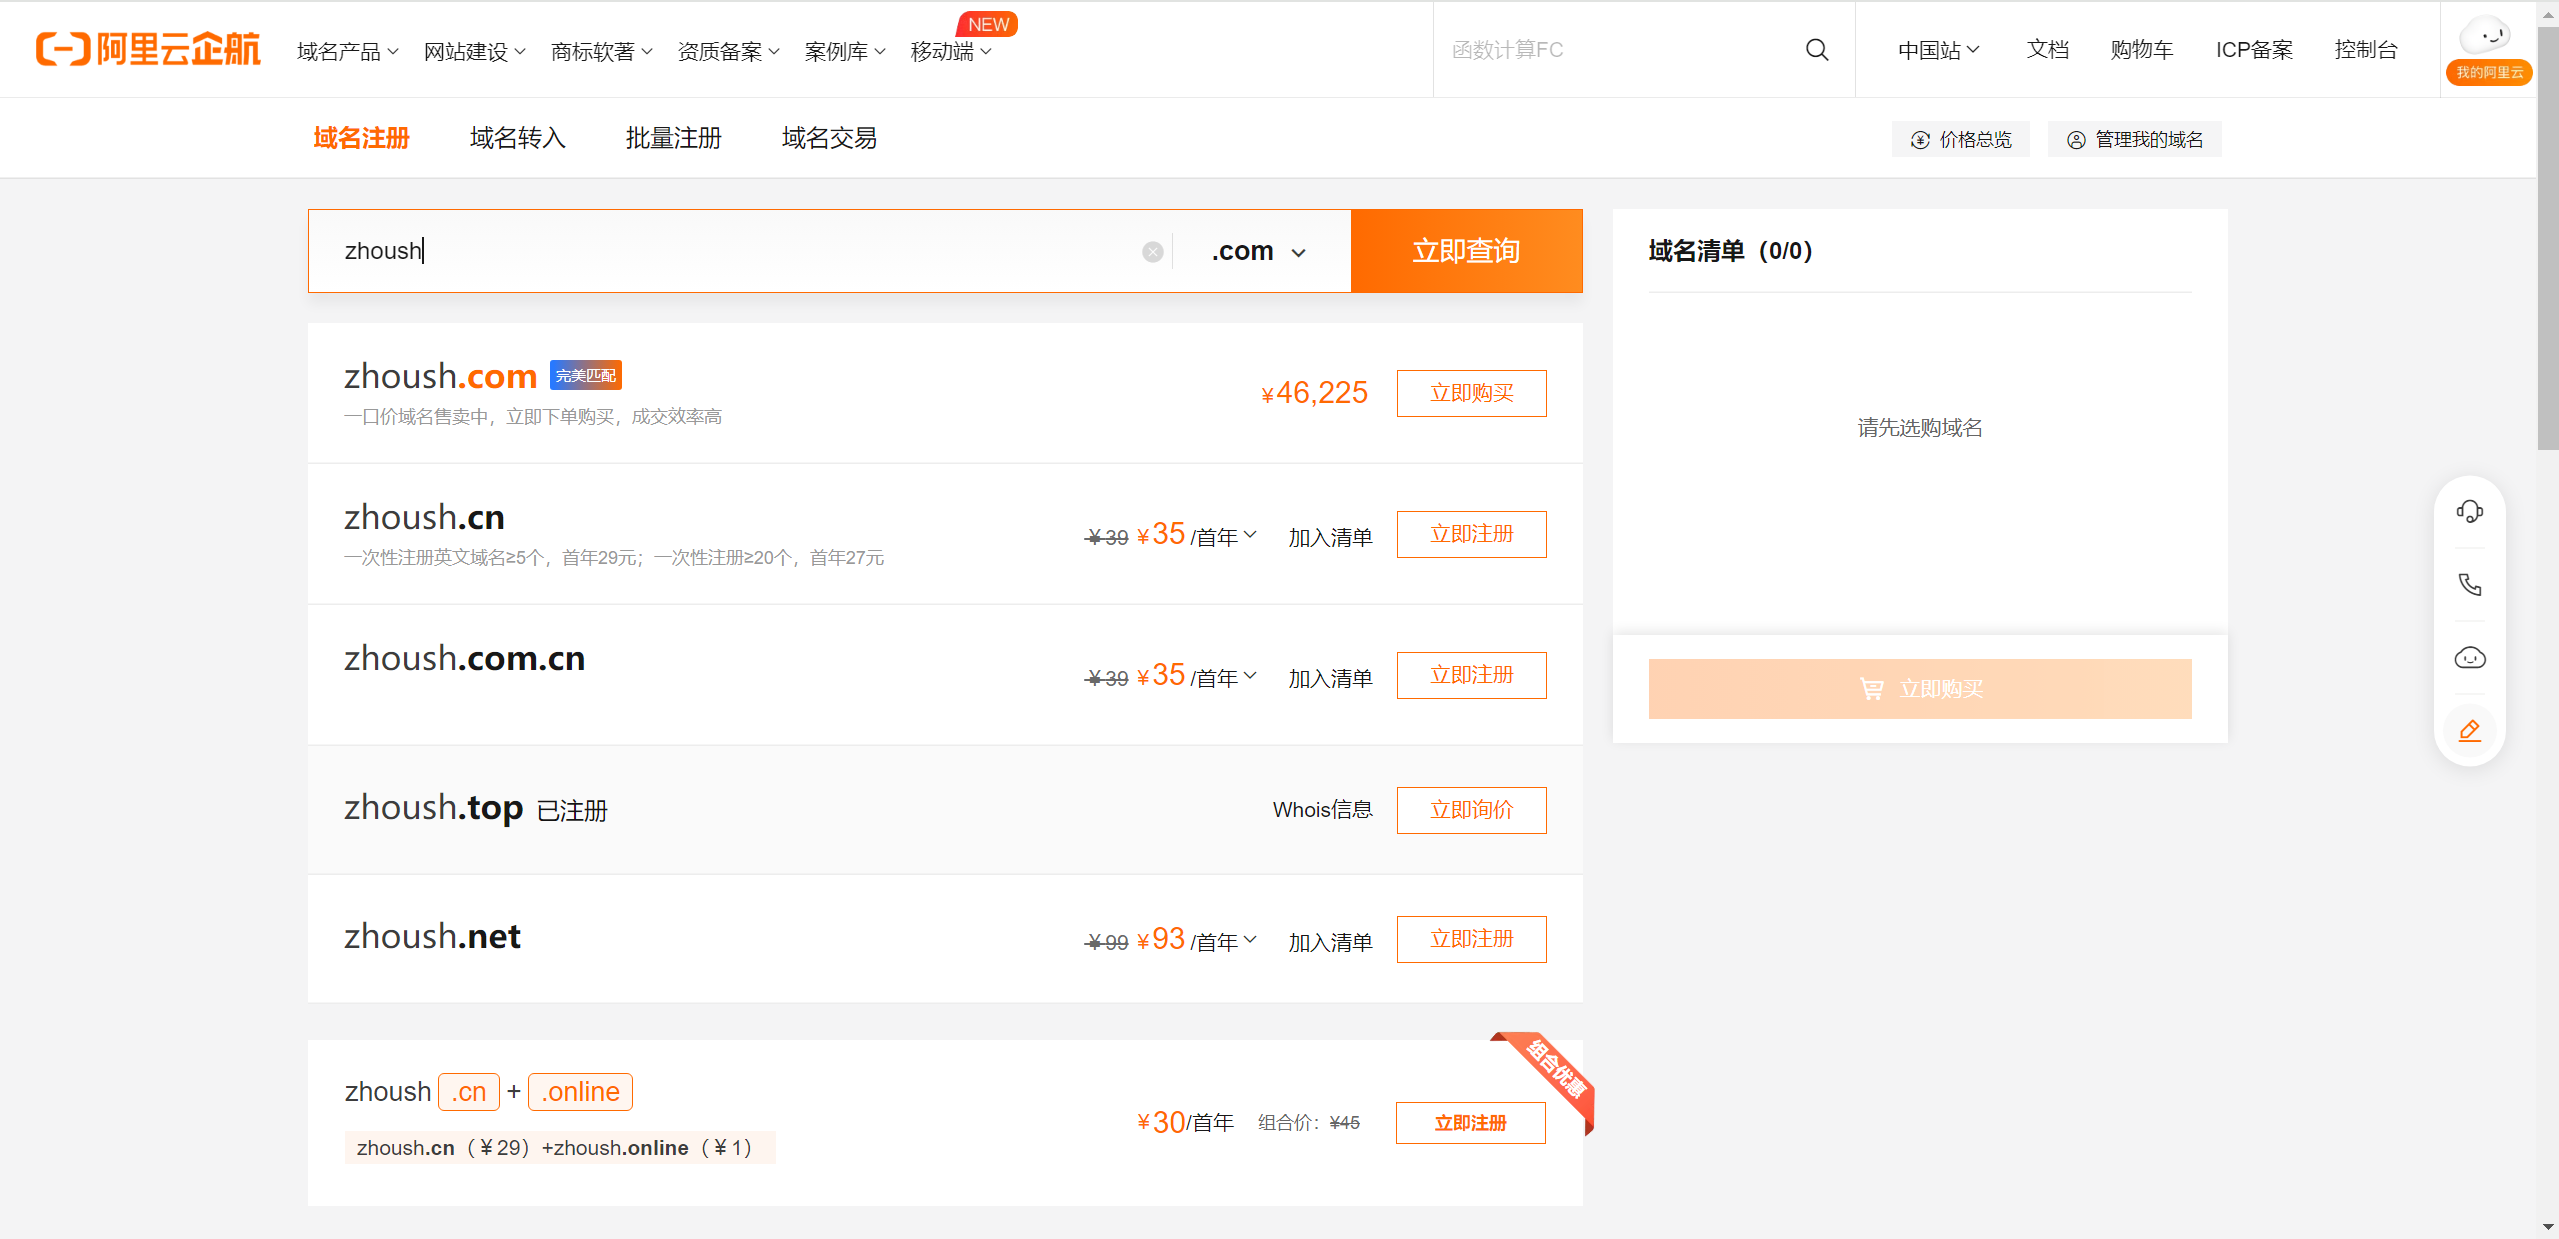Add zhoush.com.cn to the list
Viewport: 2559px width, 1239px height.
[1330, 678]
